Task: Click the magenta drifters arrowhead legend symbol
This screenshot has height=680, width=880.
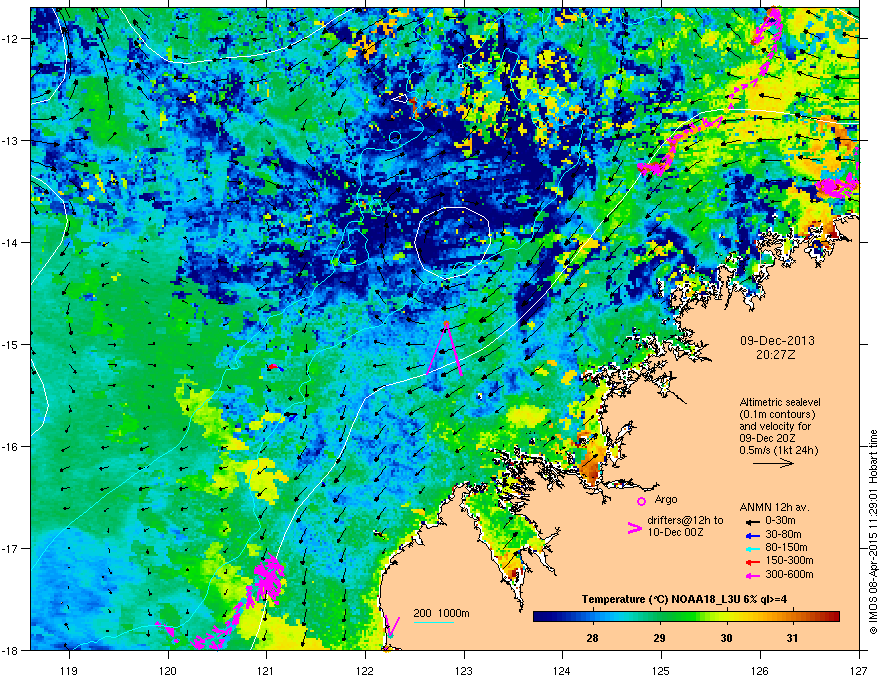Action: point(634,528)
